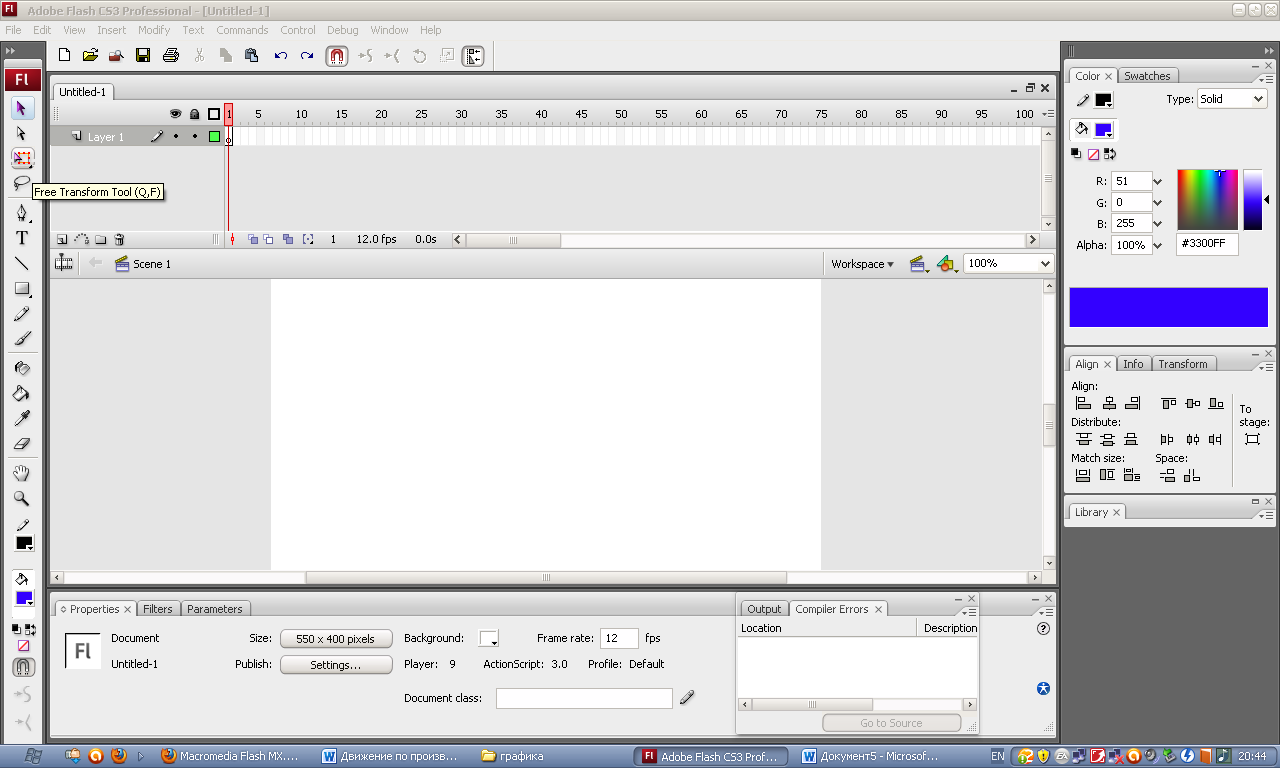
Task: Select the Rectangle tool
Action: coord(22,289)
